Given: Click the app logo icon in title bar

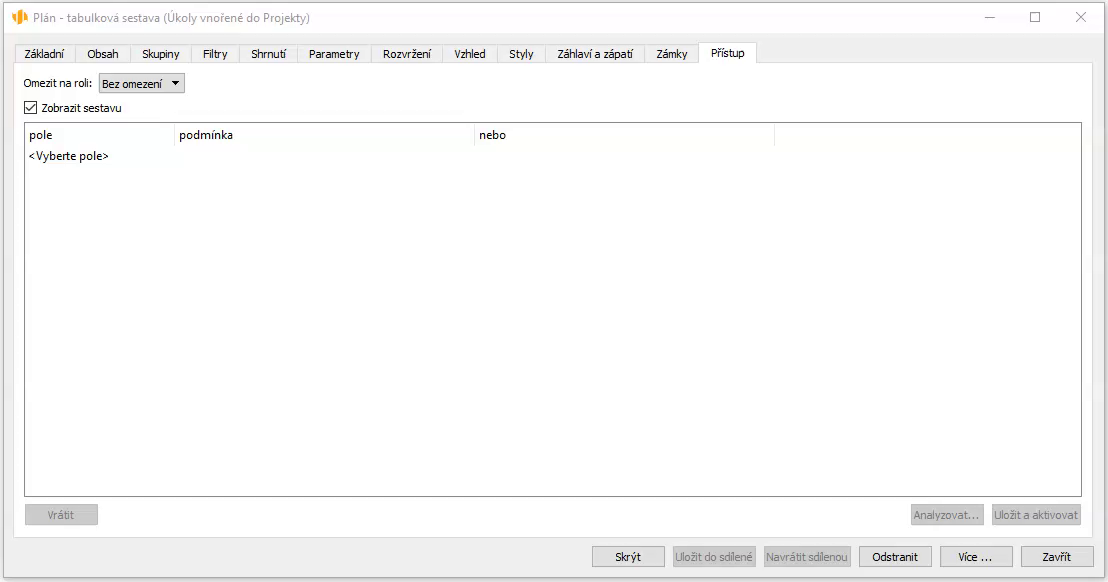Looking at the screenshot, I should (19, 17).
